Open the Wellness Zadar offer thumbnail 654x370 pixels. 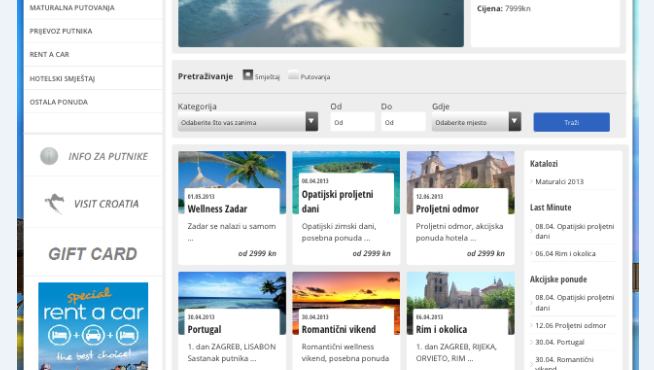tap(232, 182)
